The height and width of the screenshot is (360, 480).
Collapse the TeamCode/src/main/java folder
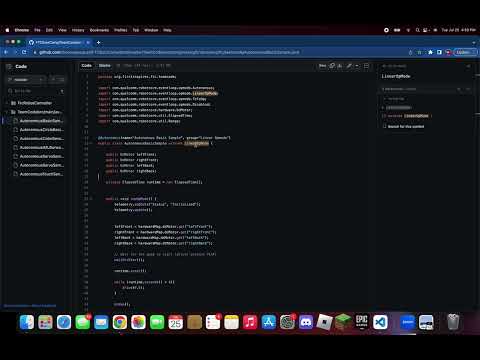[7, 112]
